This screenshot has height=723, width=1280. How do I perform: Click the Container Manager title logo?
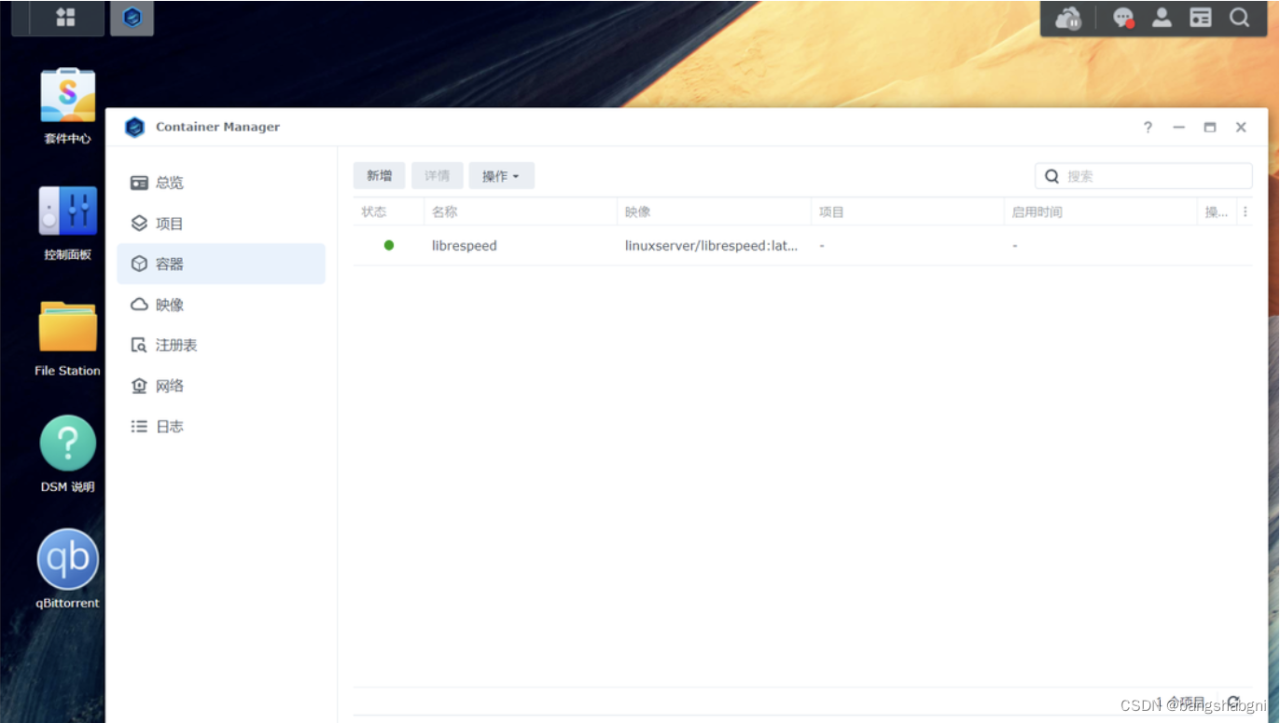point(135,127)
